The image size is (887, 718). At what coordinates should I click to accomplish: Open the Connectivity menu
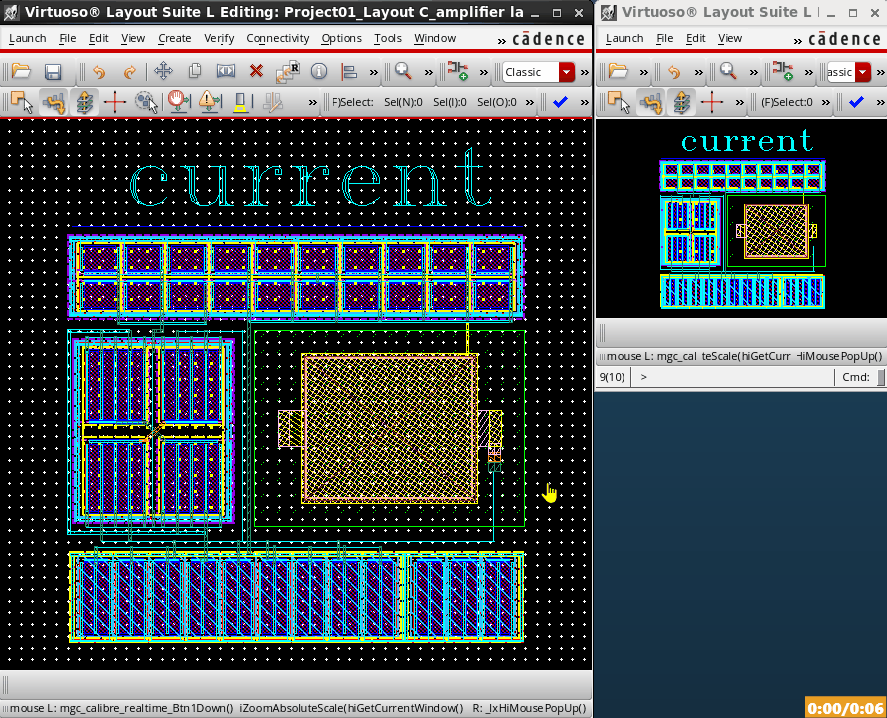pyautogui.click(x=277, y=38)
